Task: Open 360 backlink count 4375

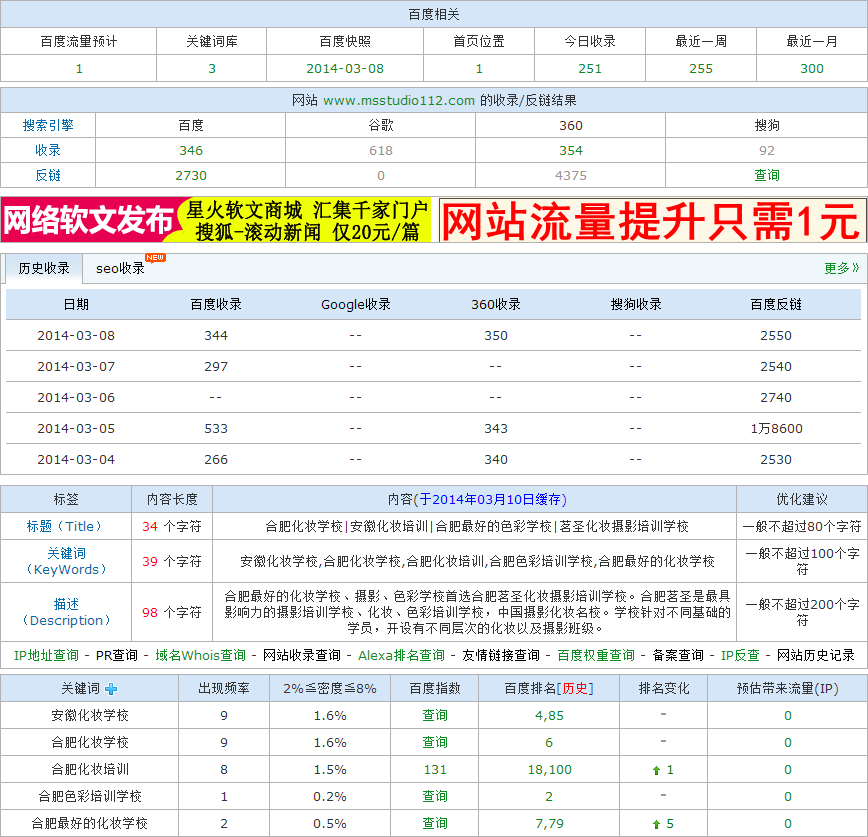Action: pos(571,175)
